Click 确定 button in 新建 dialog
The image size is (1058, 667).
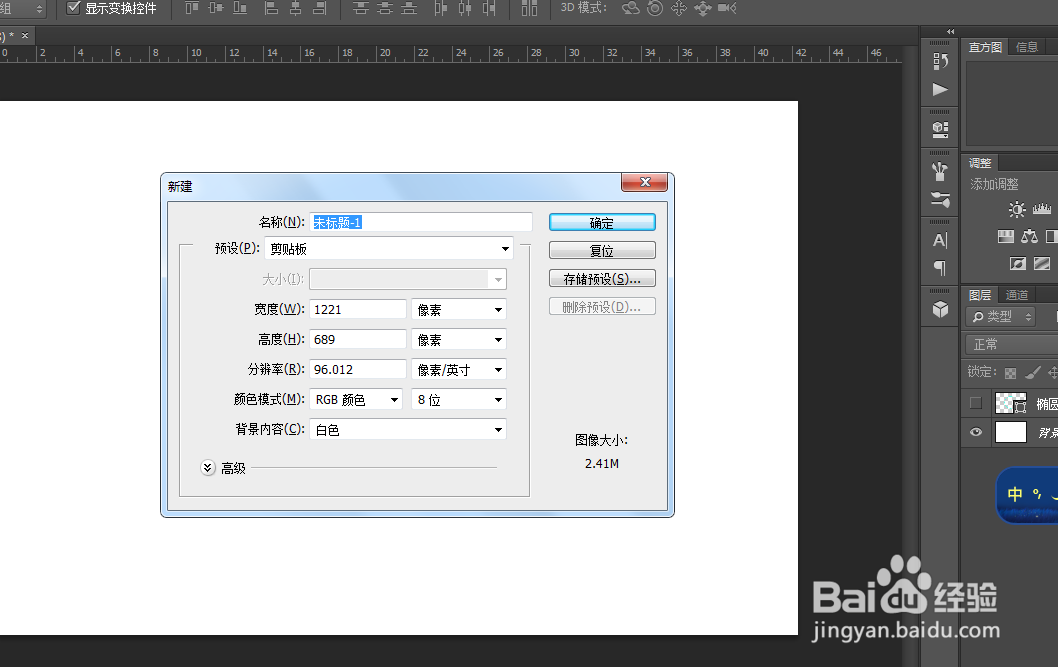602,223
